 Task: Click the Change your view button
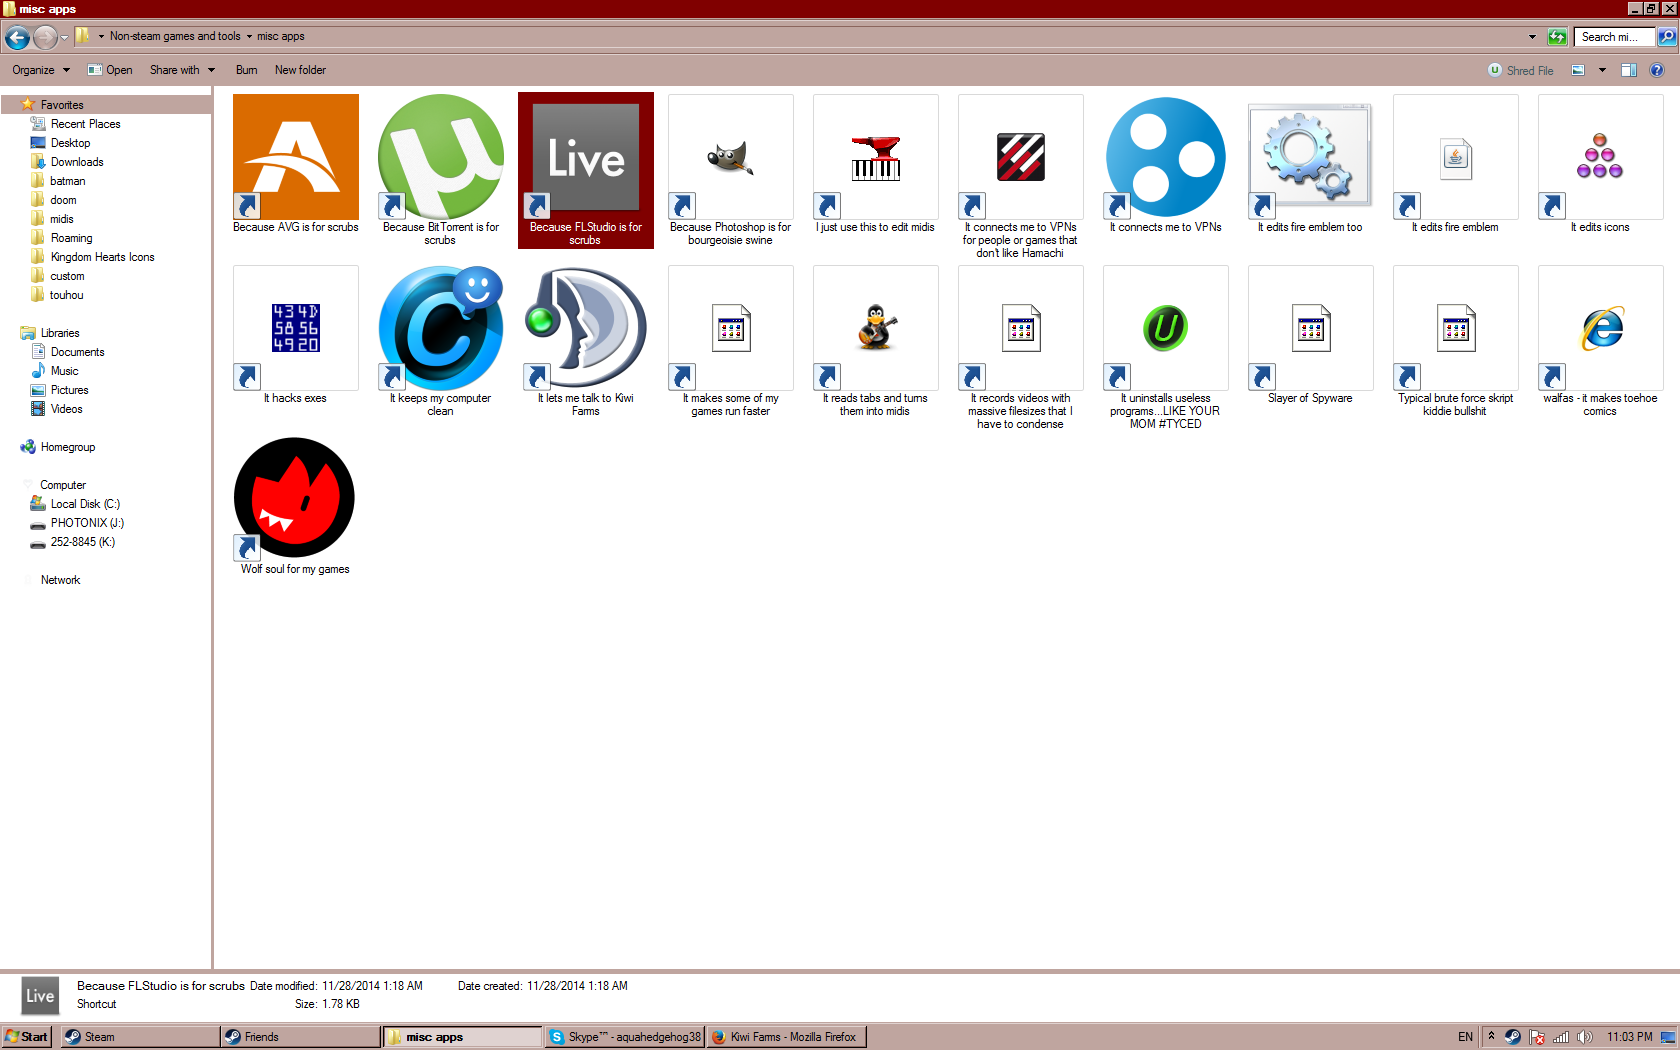coord(1578,70)
